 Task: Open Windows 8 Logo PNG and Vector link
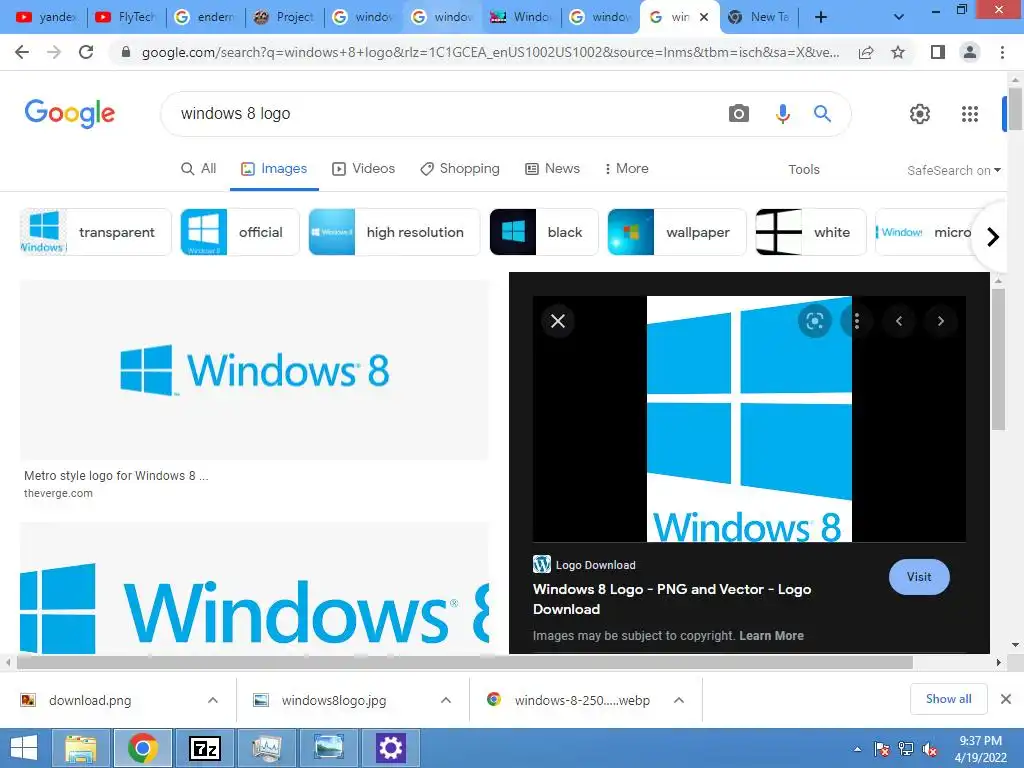[x=672, y=599]
